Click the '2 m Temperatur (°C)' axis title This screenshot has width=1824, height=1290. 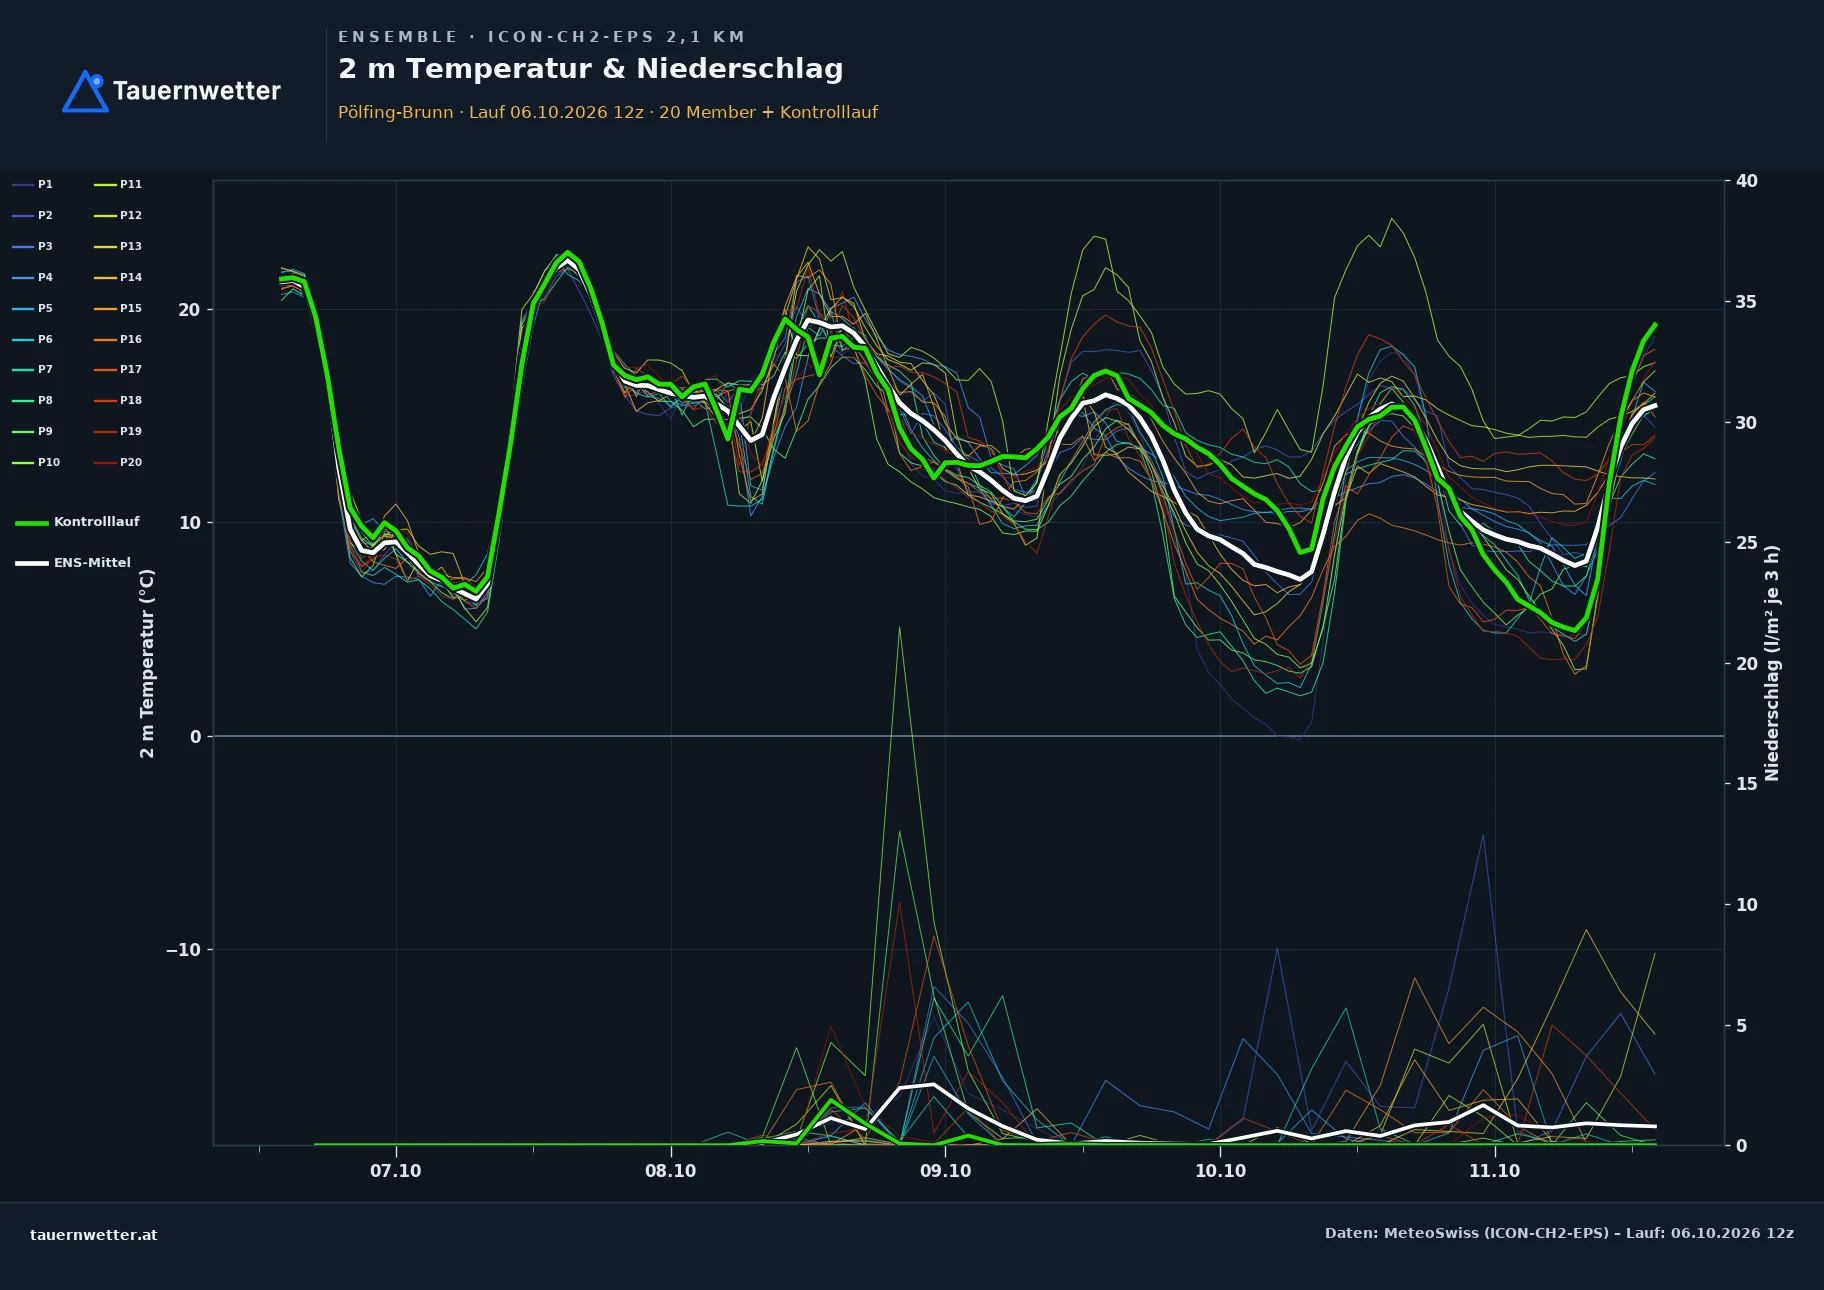(148, 663)
